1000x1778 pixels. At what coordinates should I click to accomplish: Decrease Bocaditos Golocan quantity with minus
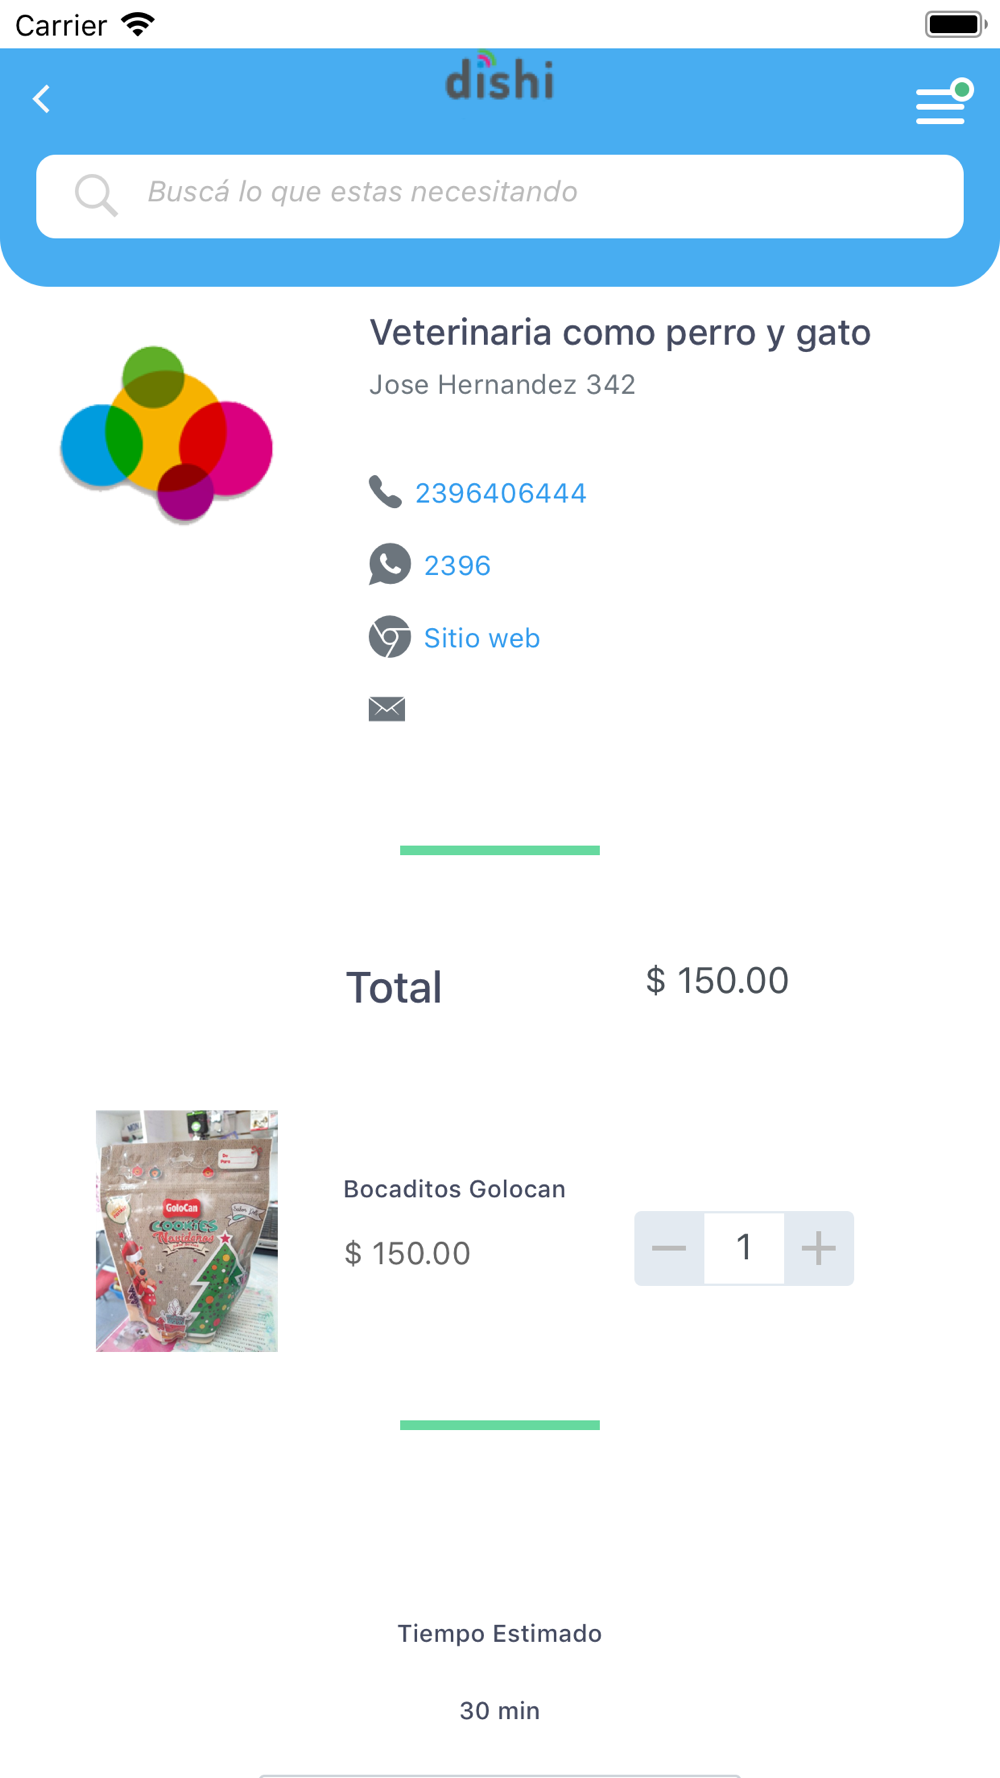click(669, 1248)
